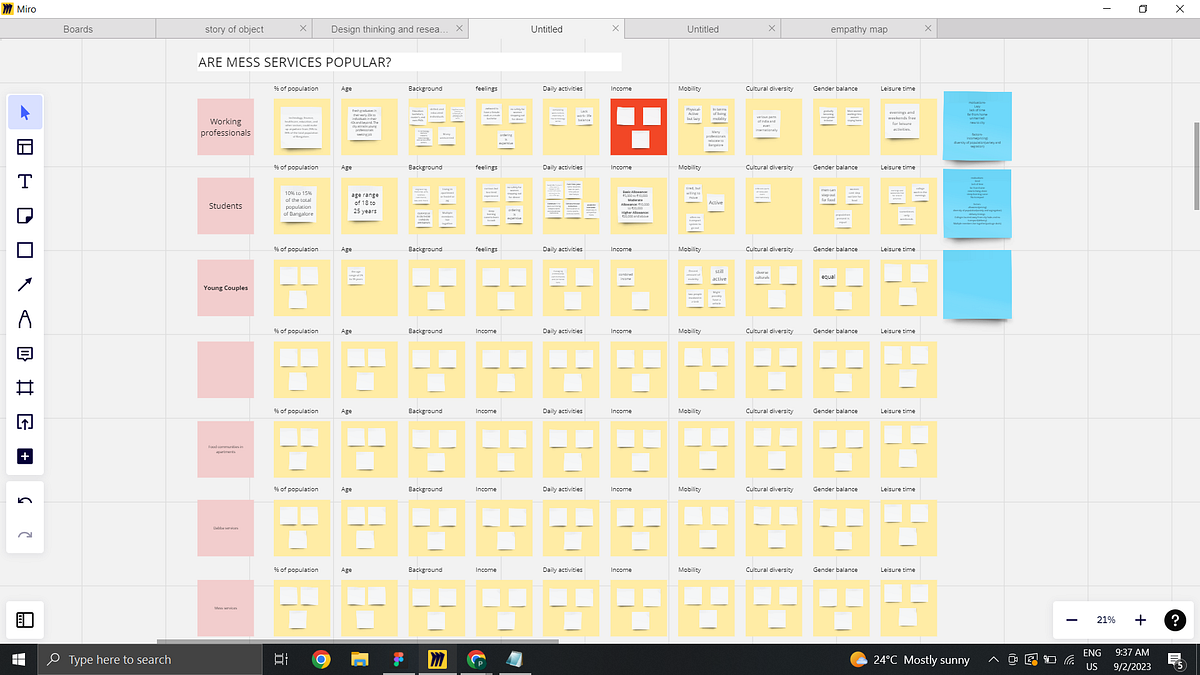Screen dimensions: 1200x675
Task: Close the Design thinking and research tab
Action: [x=459, y=29]
